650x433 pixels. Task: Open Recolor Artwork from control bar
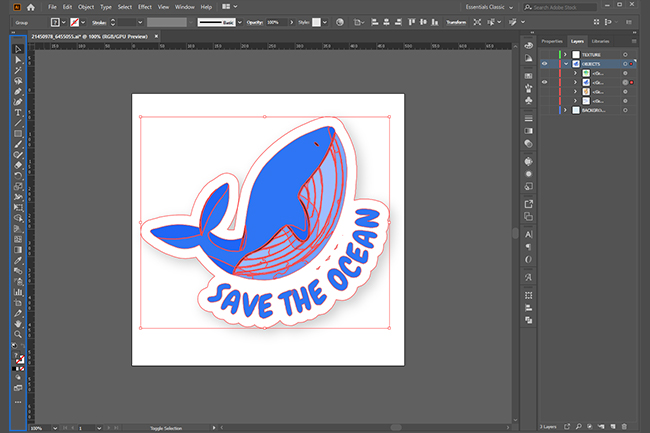coord(340,22)
